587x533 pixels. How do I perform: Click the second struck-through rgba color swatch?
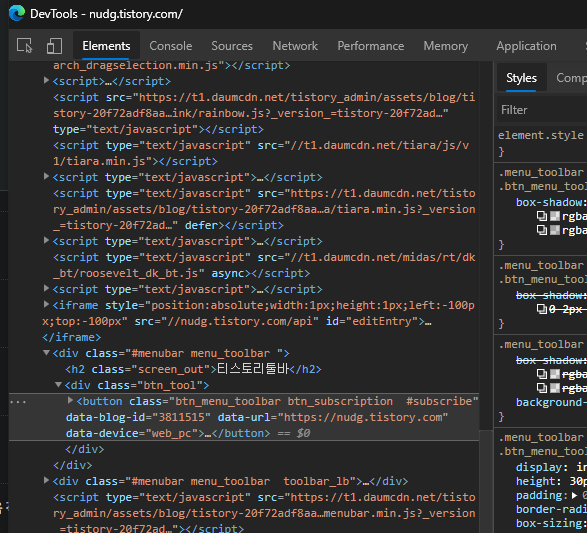click(555, 388)
